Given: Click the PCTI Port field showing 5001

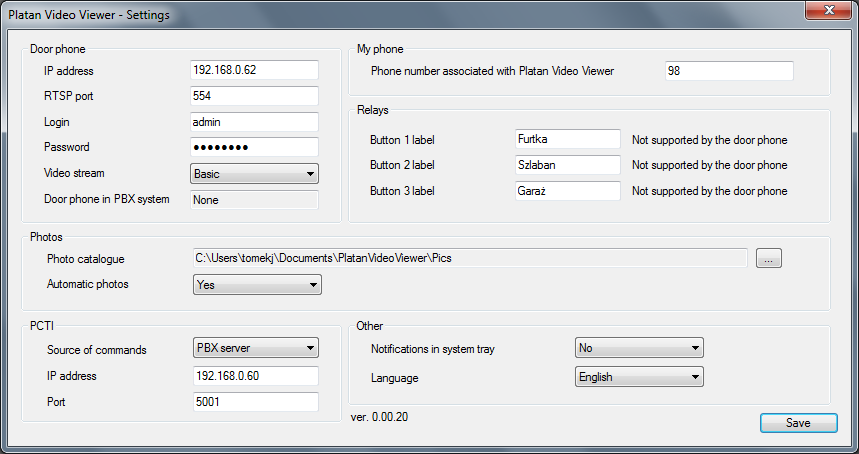Looking at the screenshot, I should [256, 402].
